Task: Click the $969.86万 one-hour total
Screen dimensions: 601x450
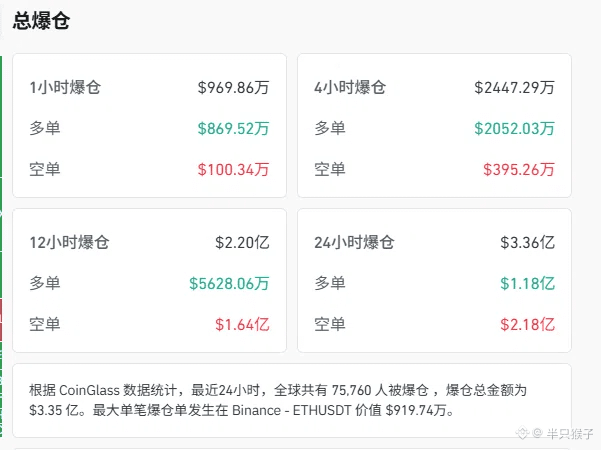Action: pyautogui.click(x=233, y=87)
